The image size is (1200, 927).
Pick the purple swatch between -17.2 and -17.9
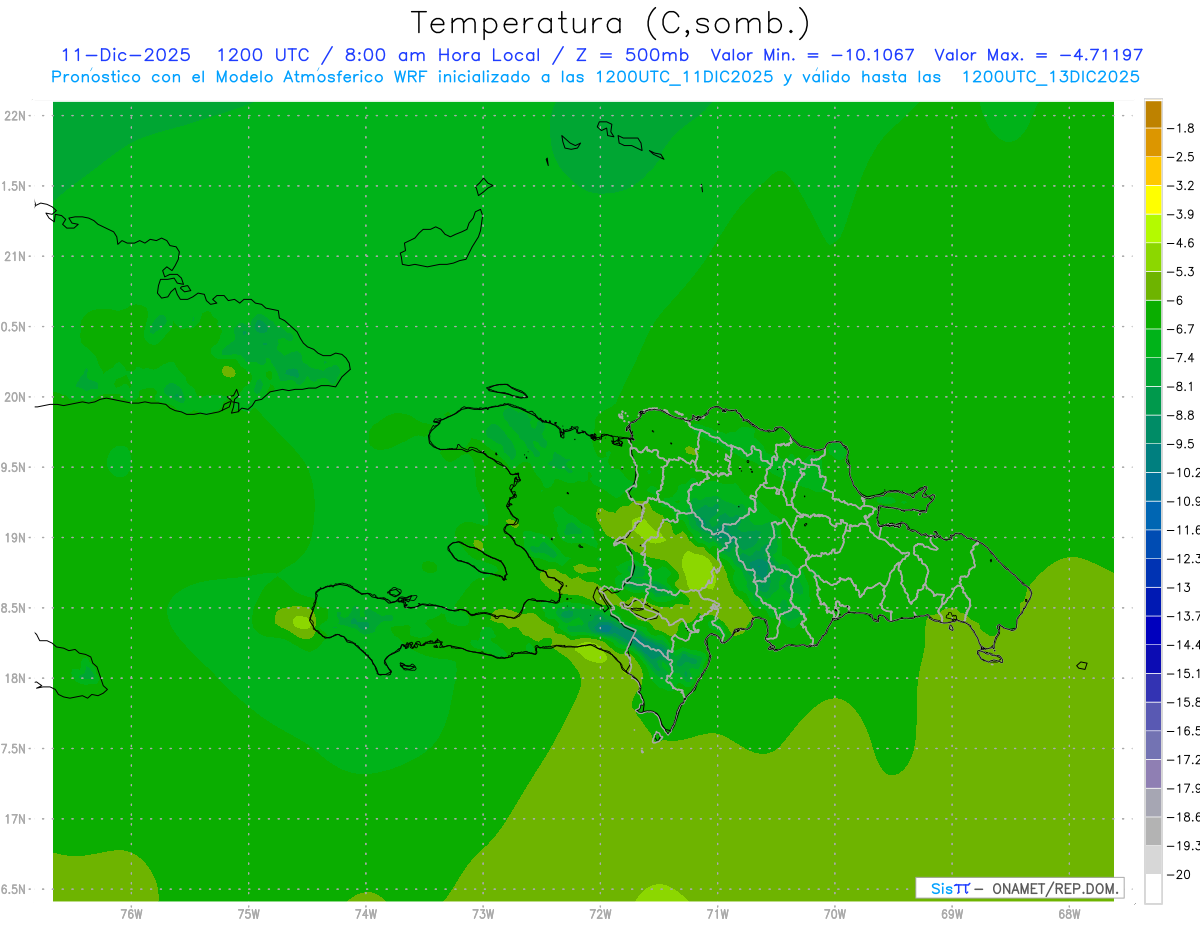(1153, 774)
